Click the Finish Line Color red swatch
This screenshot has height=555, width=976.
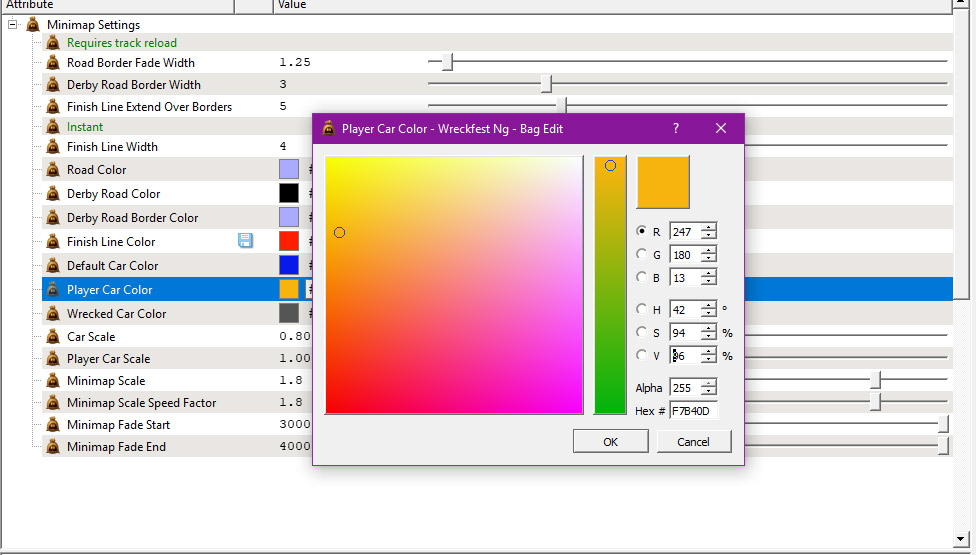tap(289, 241)
